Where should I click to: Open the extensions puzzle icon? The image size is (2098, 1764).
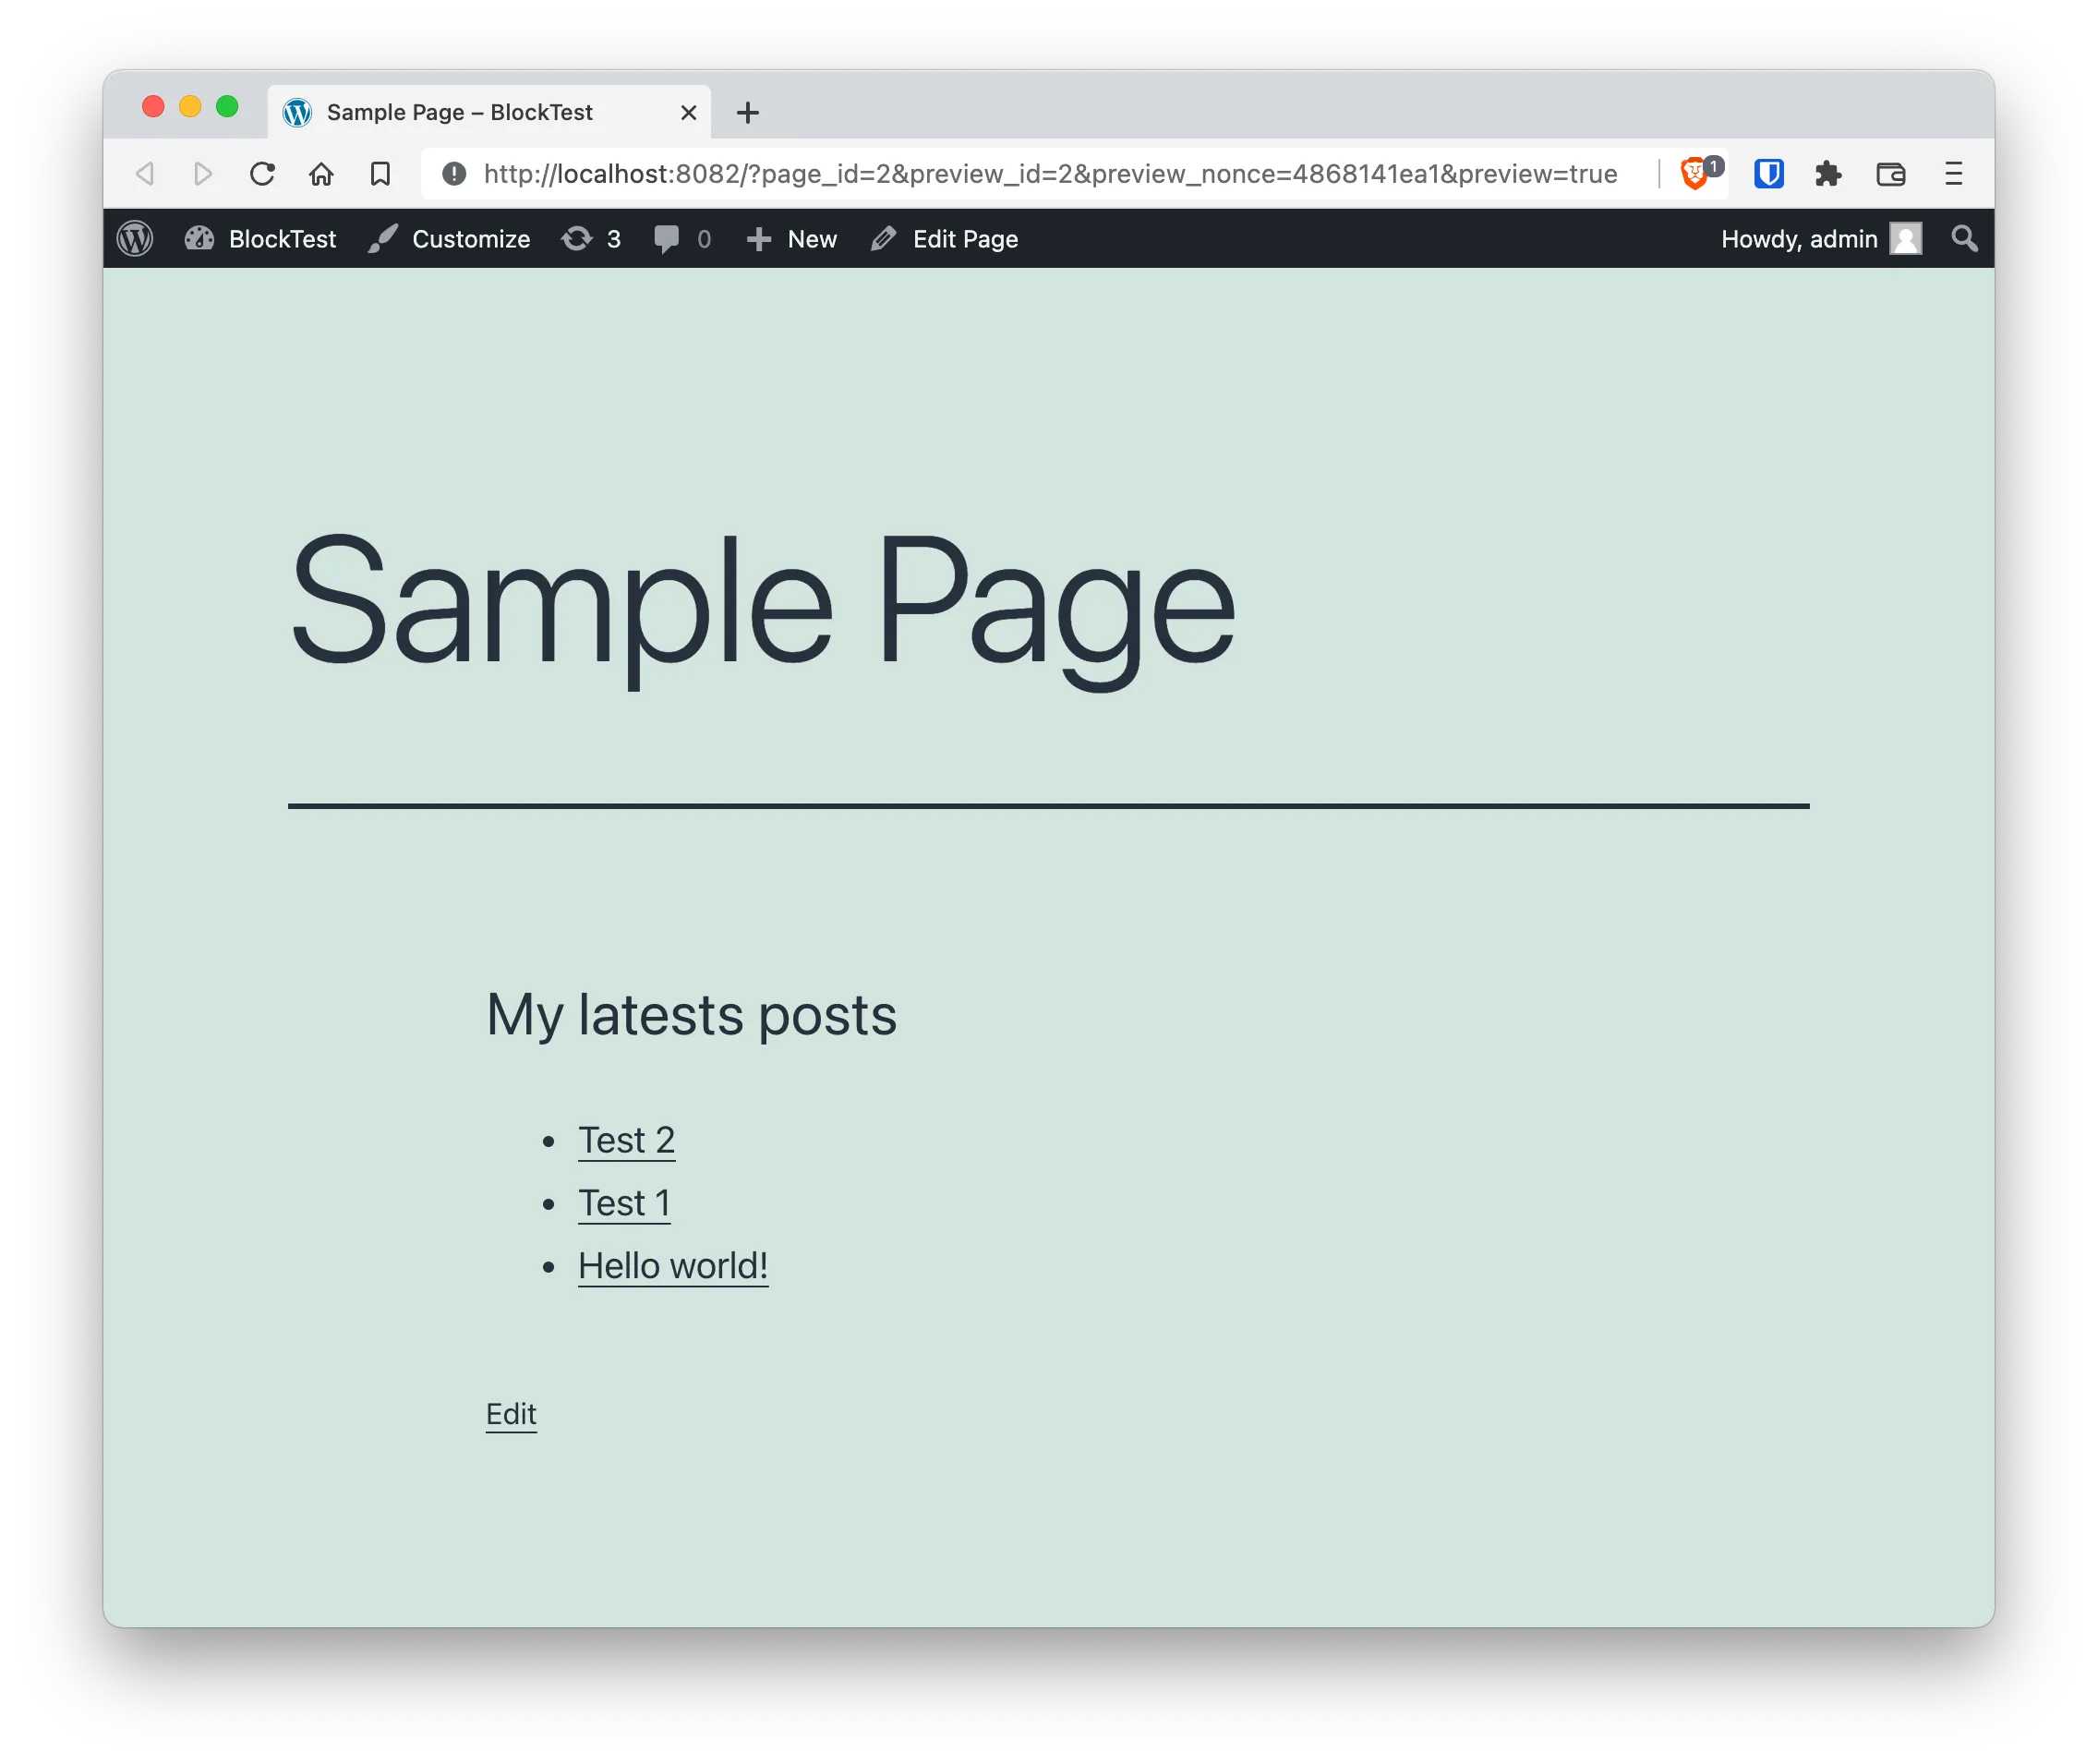coord(1828,174)
